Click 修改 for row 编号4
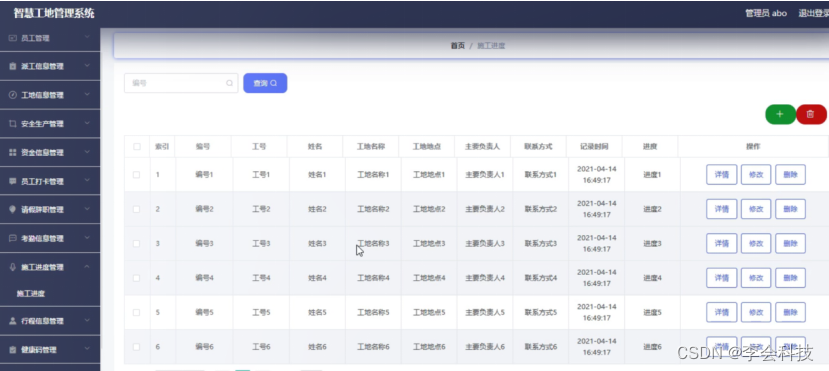This screenshot has width=829, height=371. [x=756, y=278]
